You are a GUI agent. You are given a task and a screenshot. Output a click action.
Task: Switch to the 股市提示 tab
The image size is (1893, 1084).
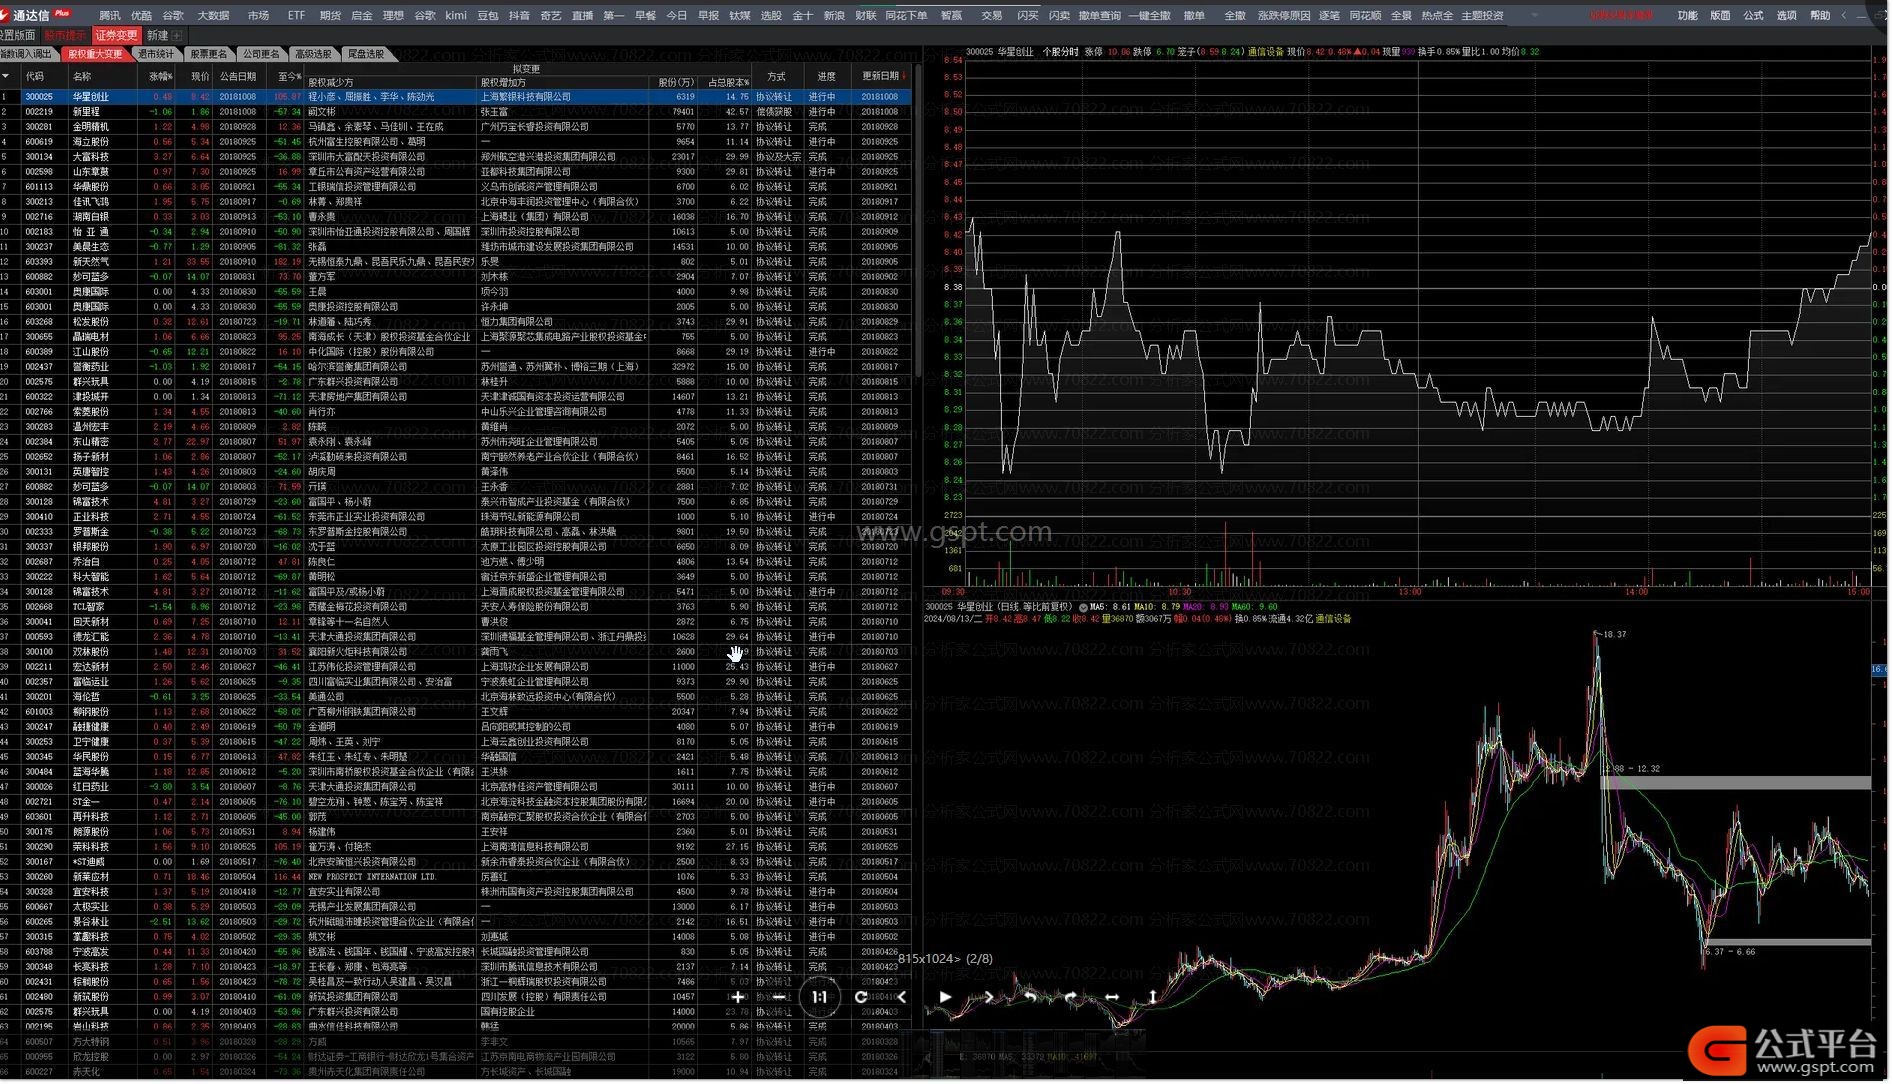(66, 36)
